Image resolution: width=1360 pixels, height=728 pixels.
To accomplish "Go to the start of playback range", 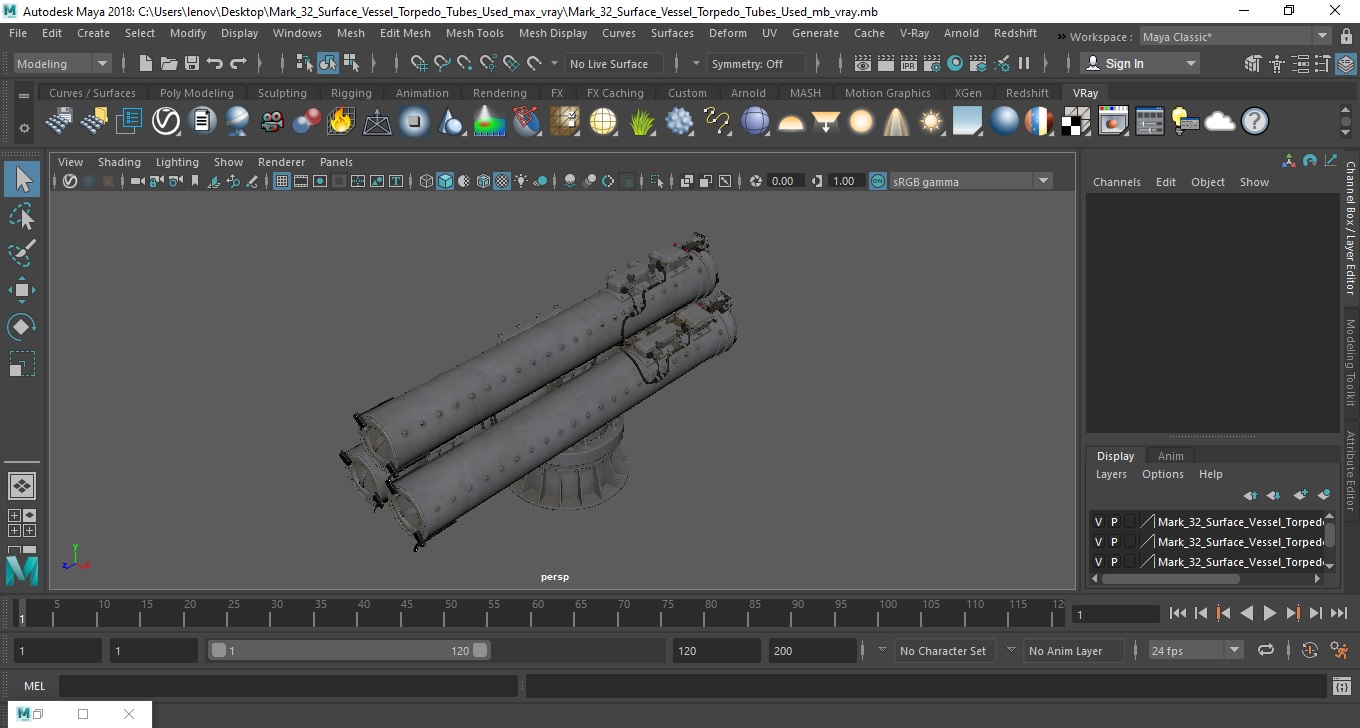I will (x=1178, y=613).
